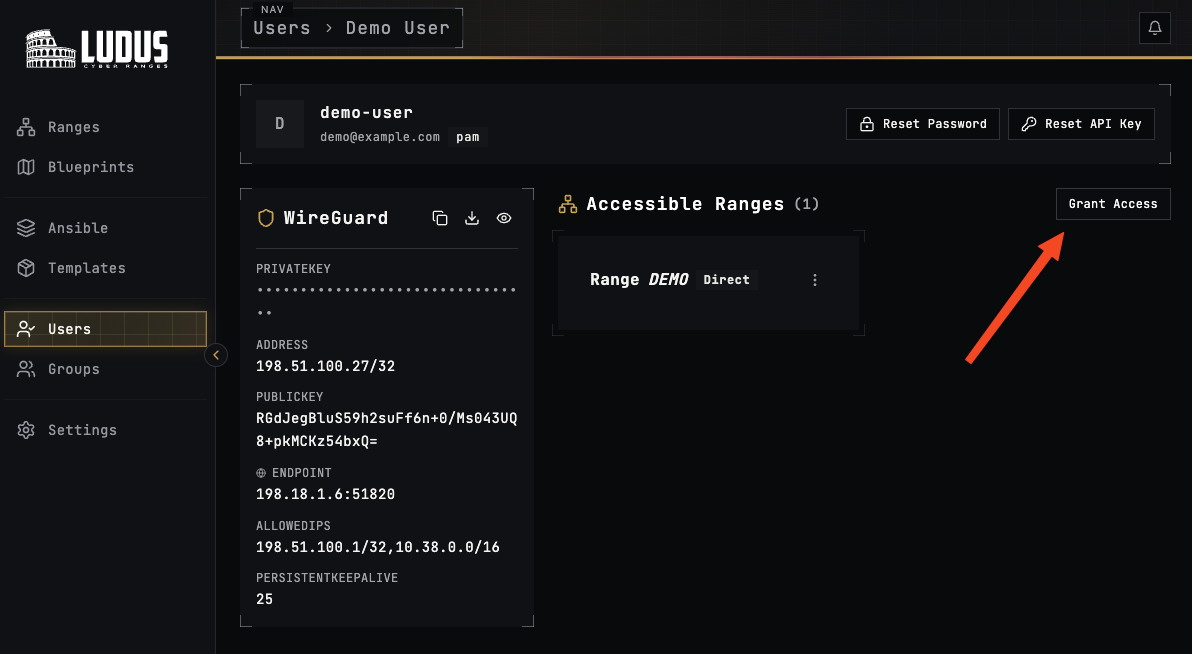Open the kebab menu on Range DEMO
Screen dimensions: 1192x654
[815, 280]
